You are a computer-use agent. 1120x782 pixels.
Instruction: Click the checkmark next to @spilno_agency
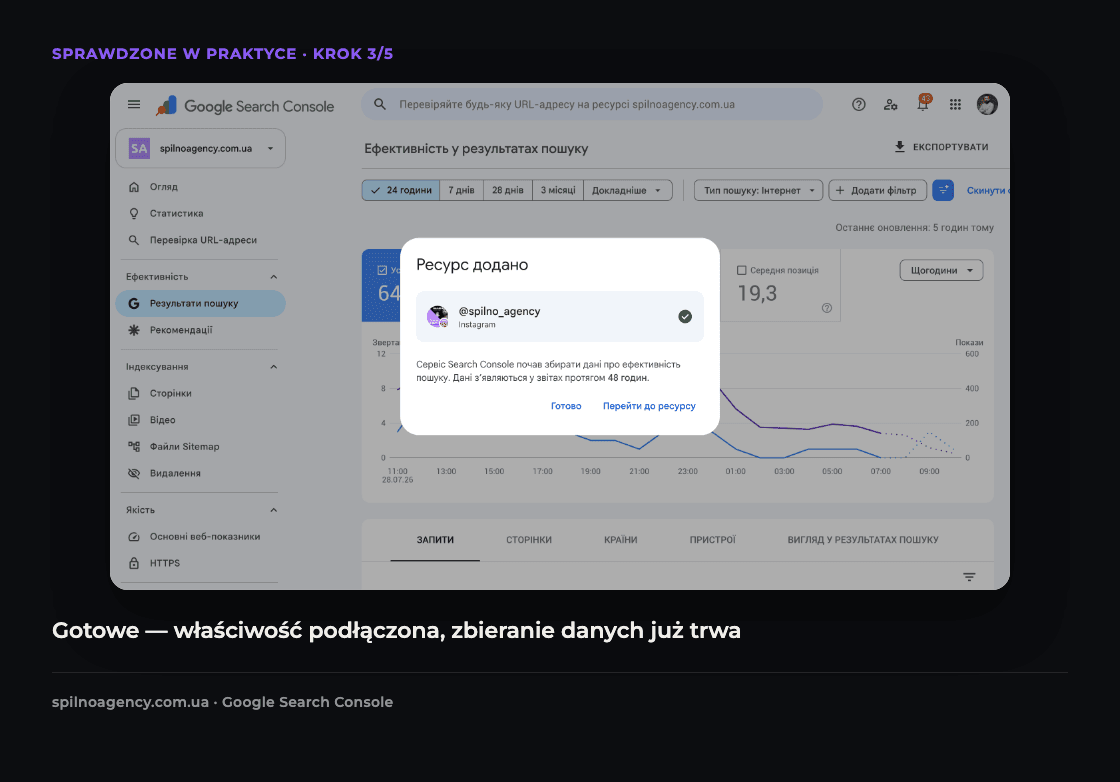(x=684, y=316)
